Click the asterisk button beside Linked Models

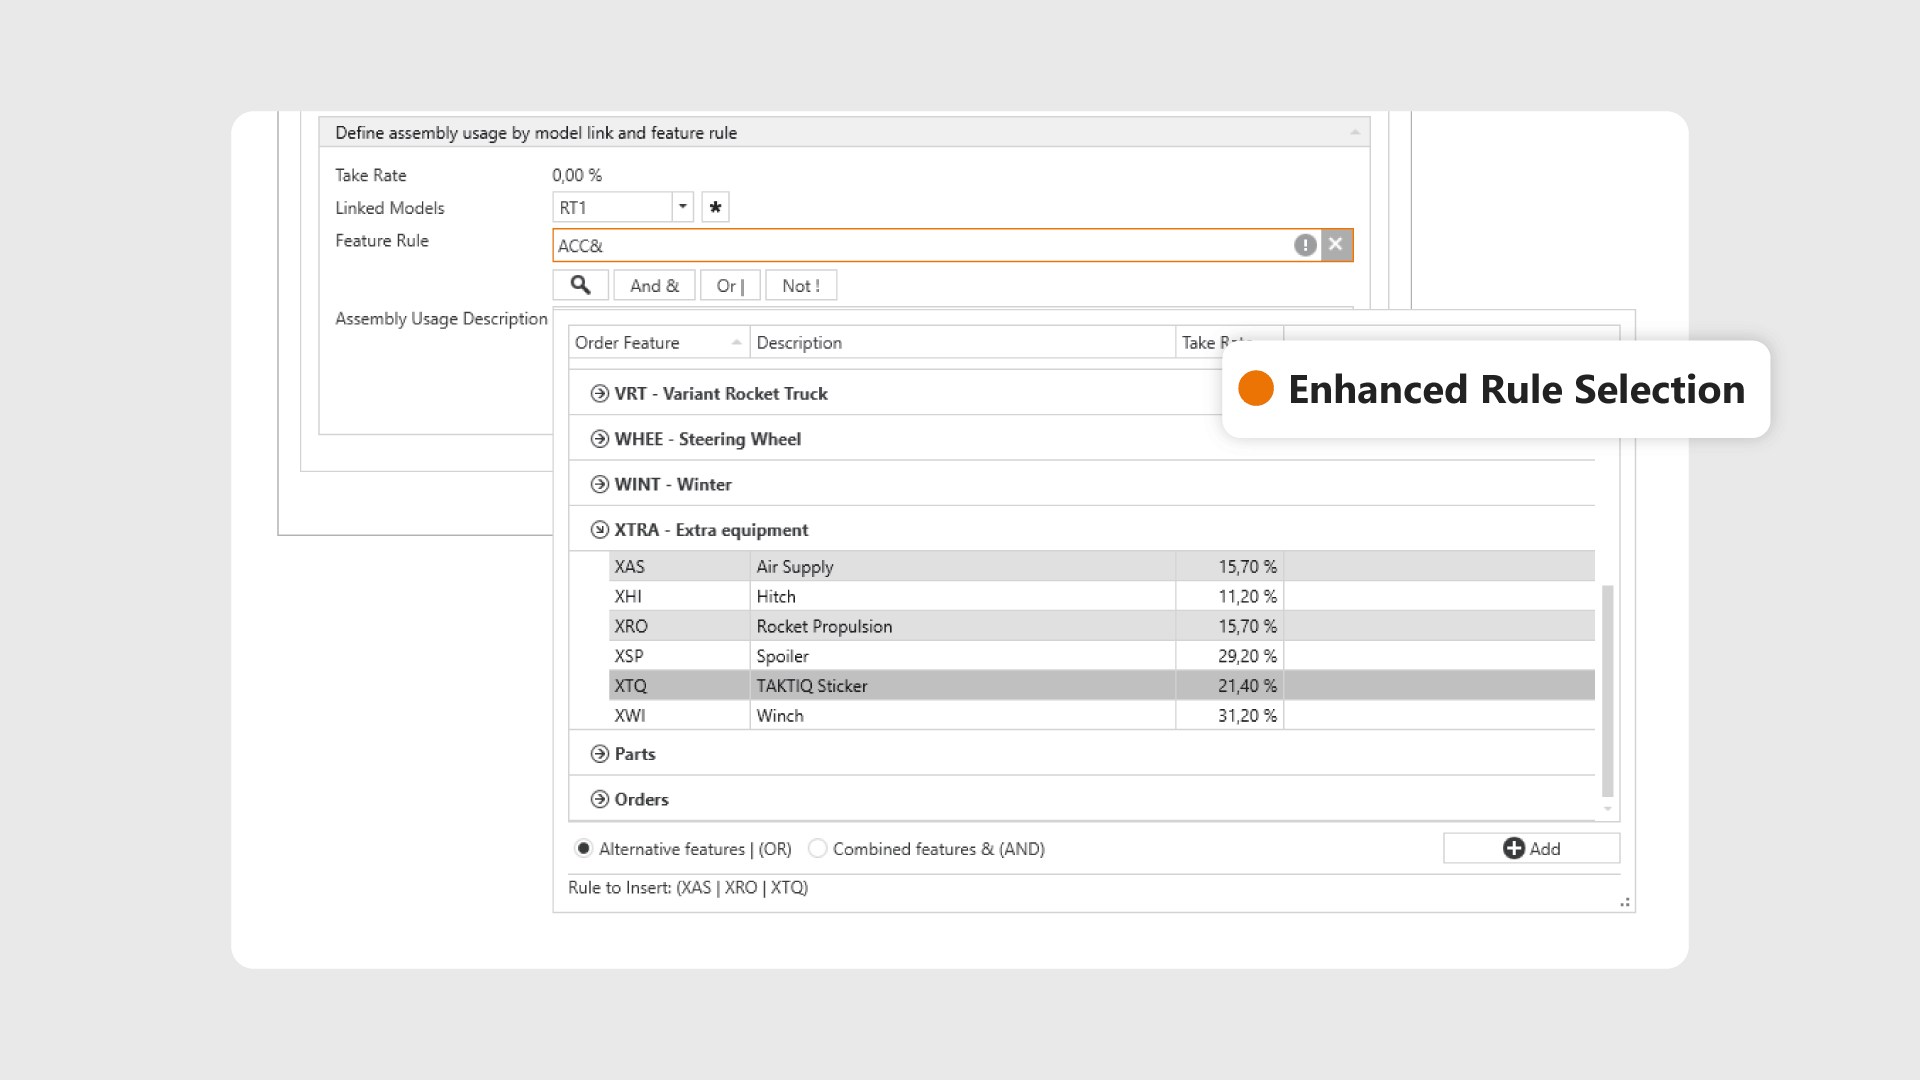point(715,207)
